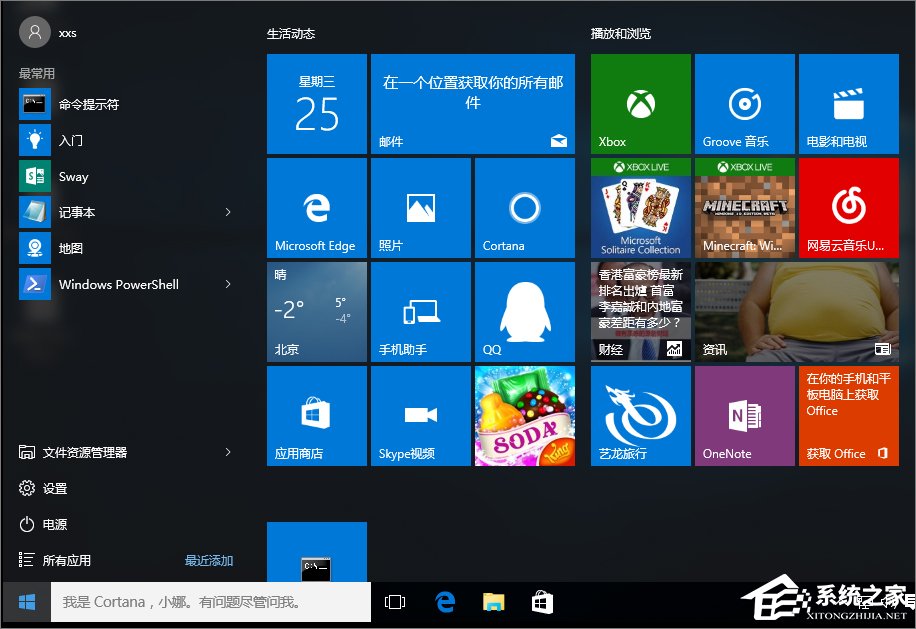Open File Explorer from the taskbar
916x629 pixels.
492,602
